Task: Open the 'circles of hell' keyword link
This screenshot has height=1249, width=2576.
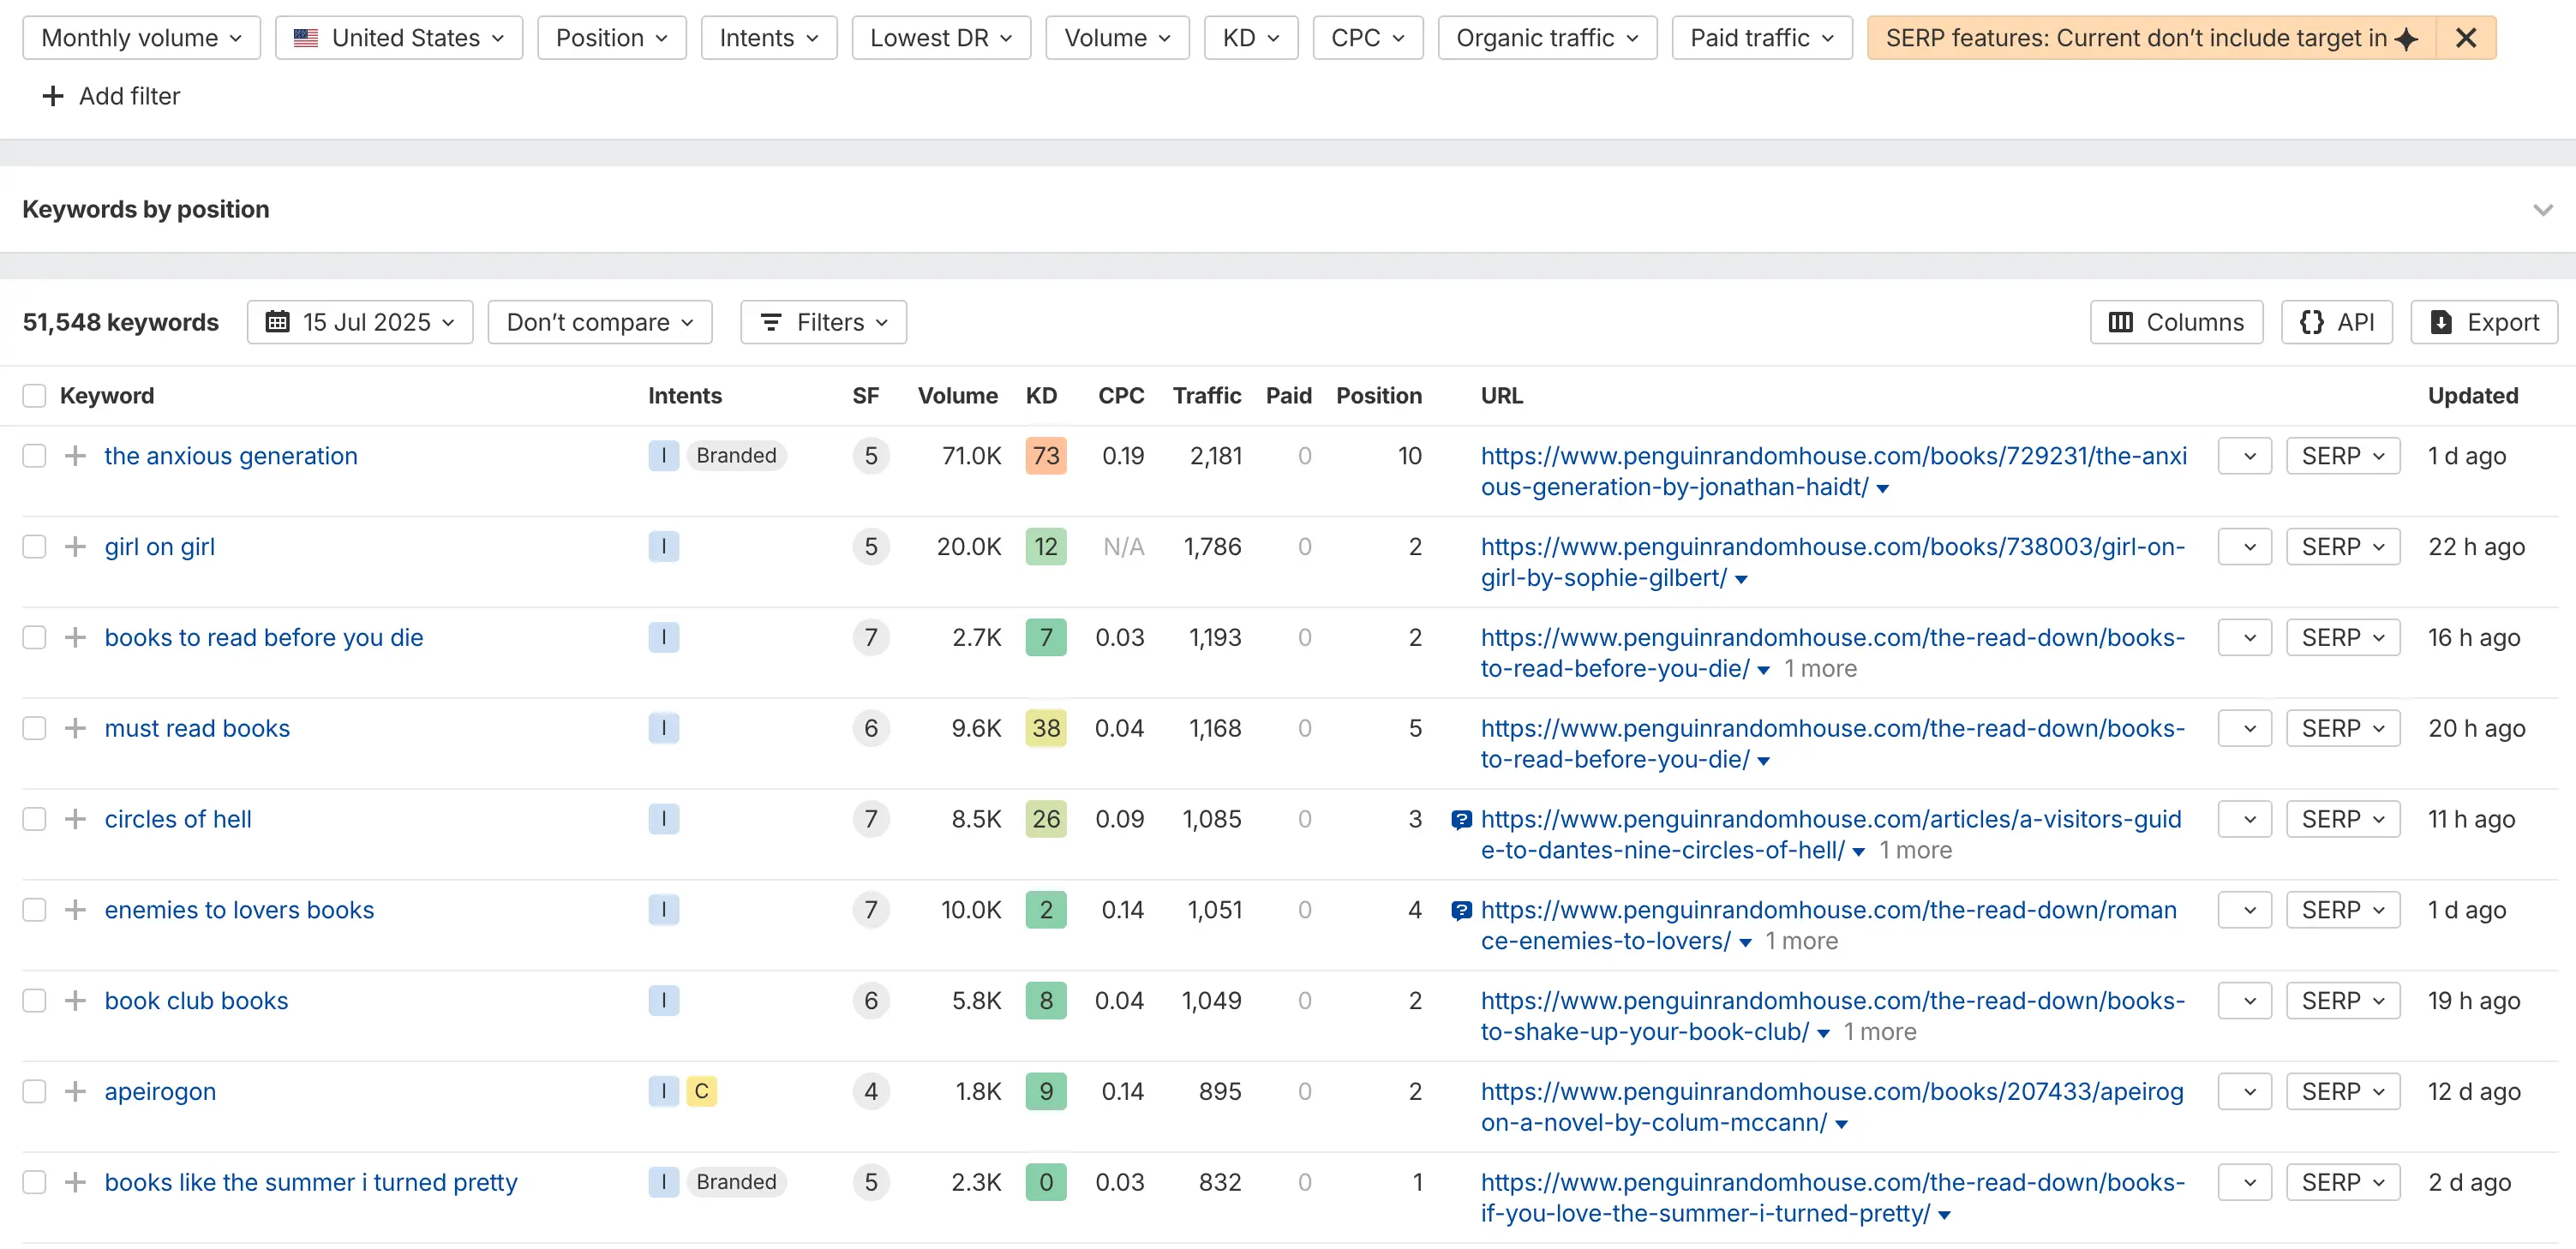Action: click(178, 819)
